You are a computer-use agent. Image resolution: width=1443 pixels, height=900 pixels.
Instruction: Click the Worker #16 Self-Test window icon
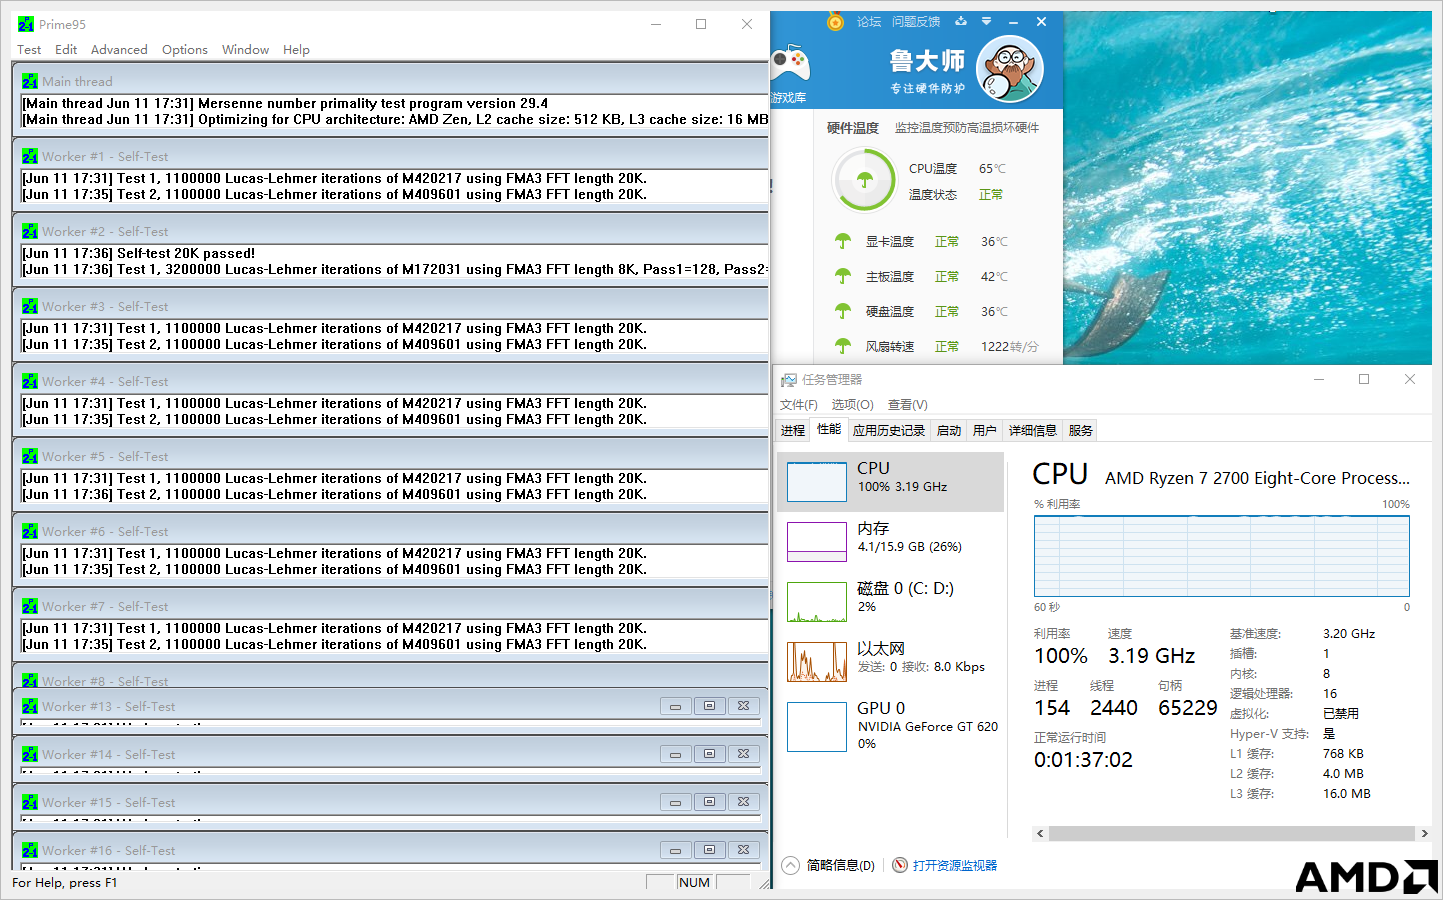pyautogui.click(x=30, y=850)
